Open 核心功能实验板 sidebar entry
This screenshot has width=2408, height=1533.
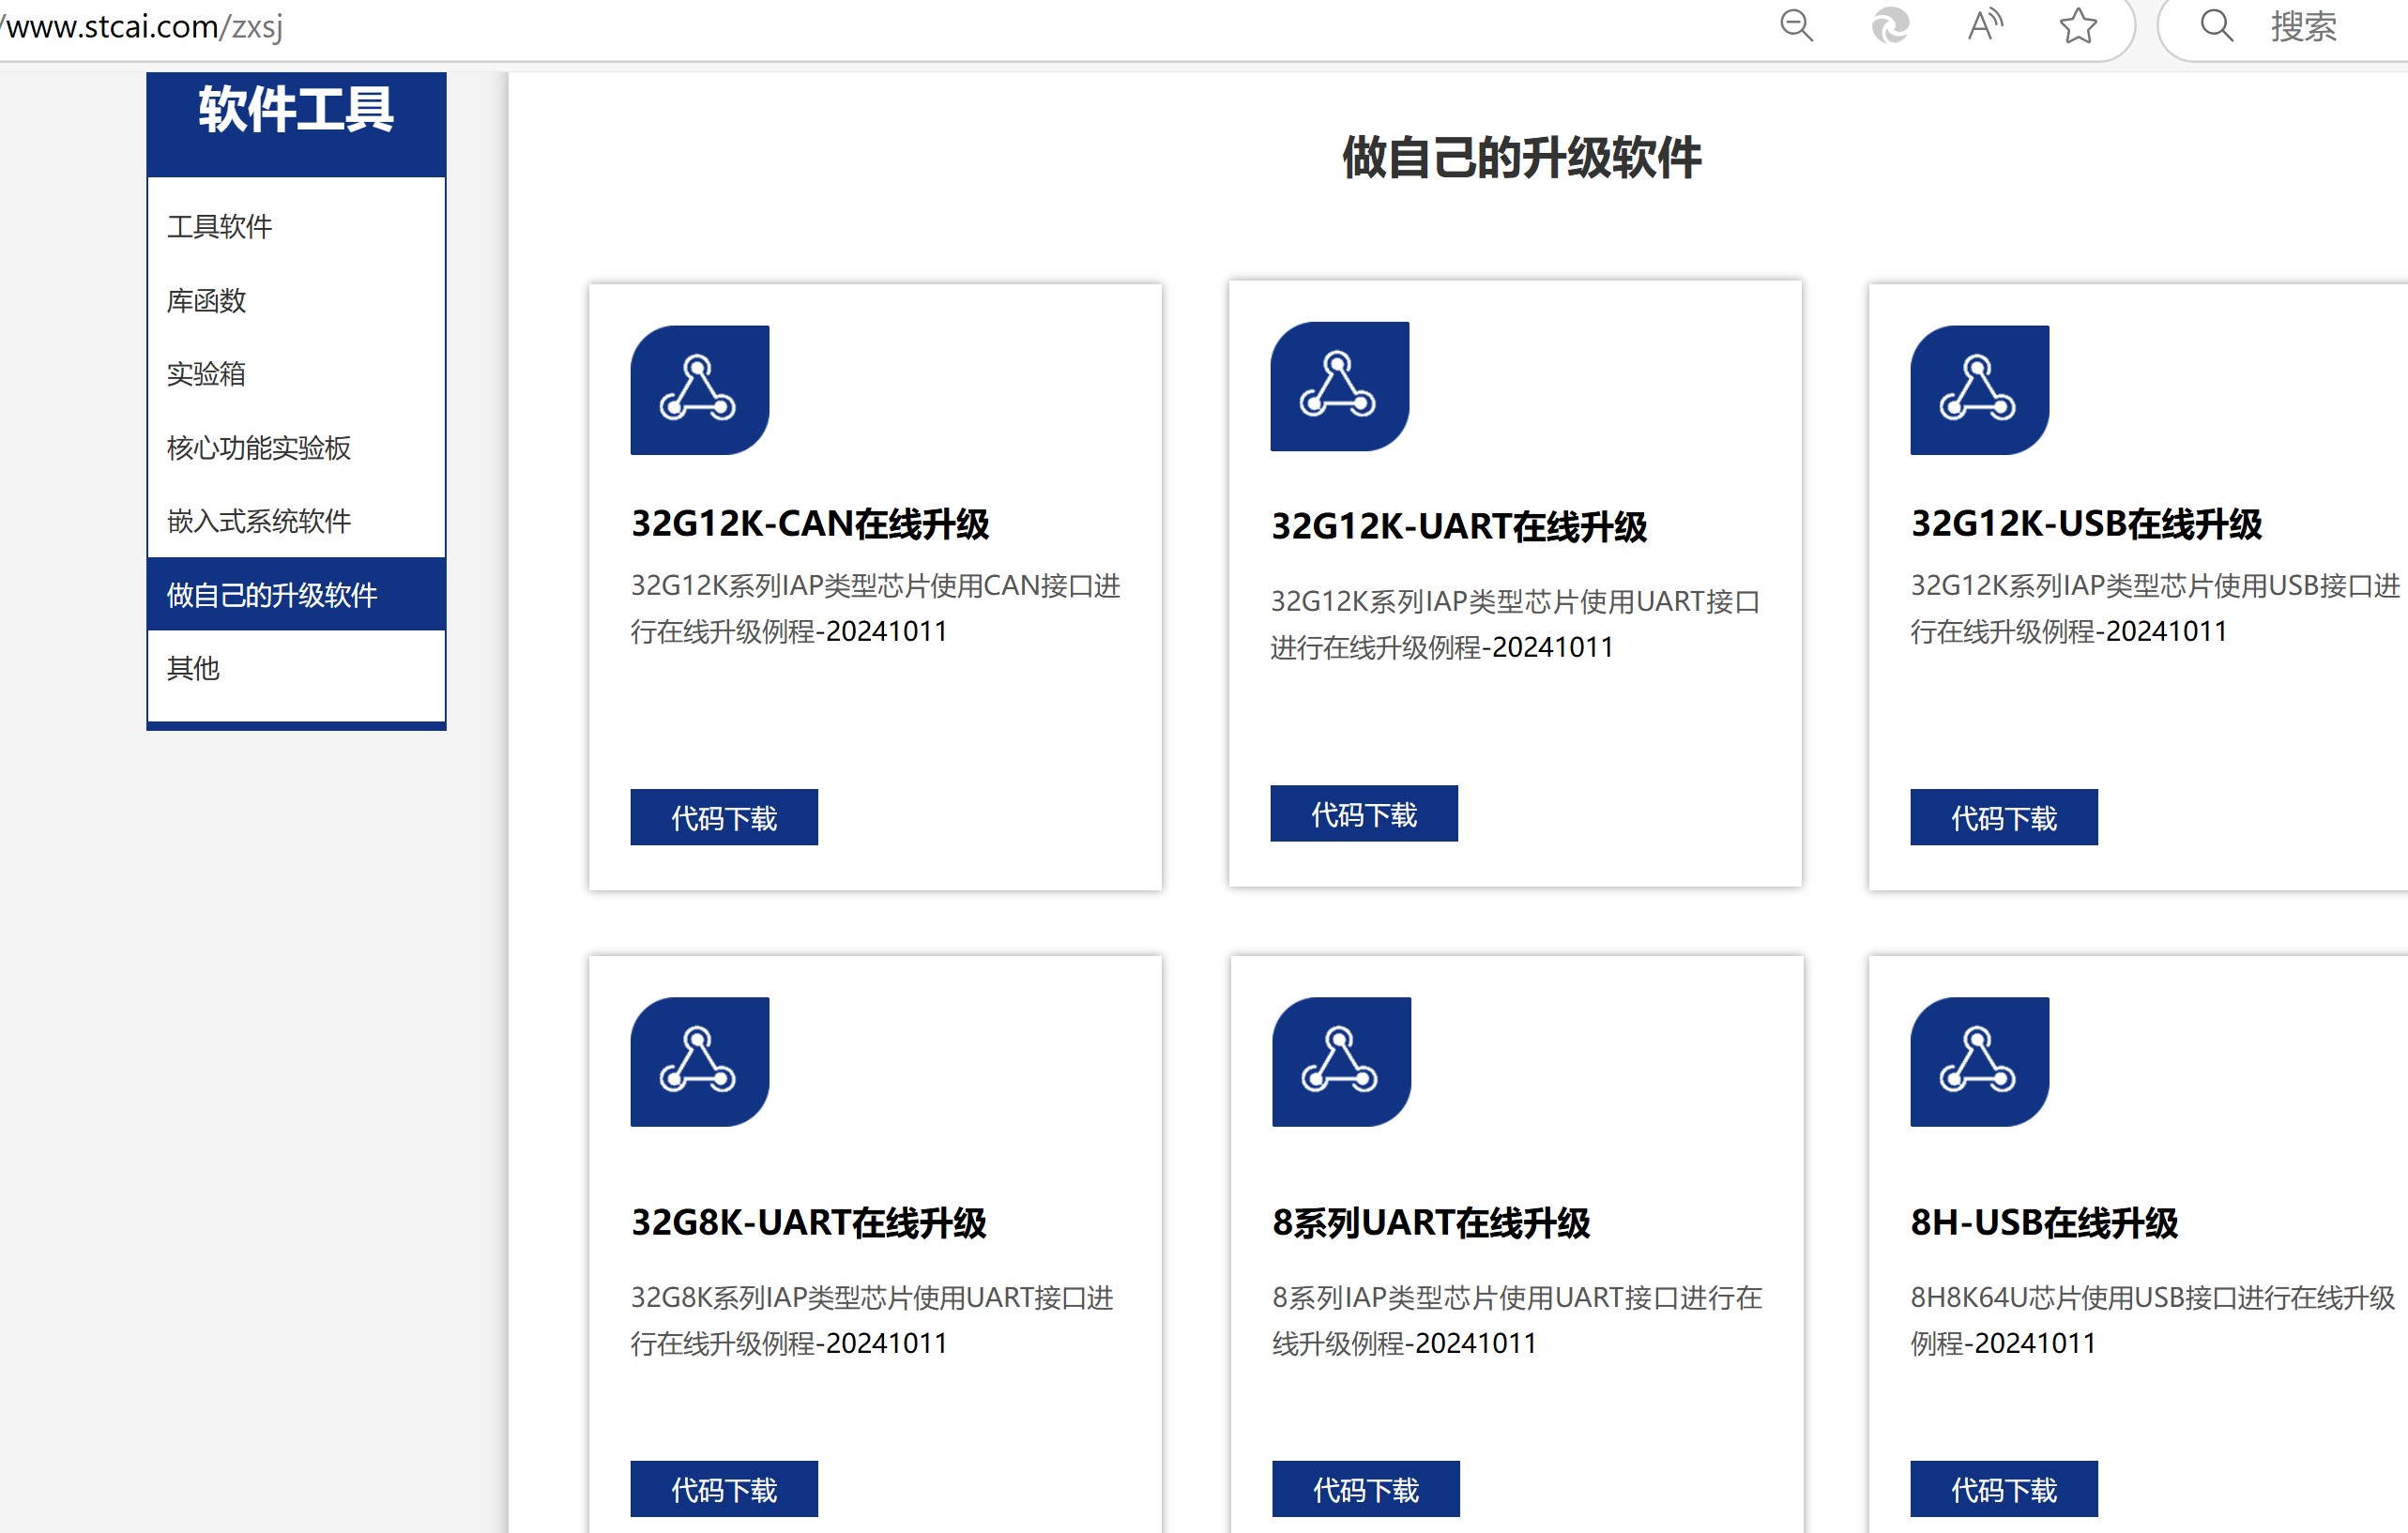click(258, 448)
